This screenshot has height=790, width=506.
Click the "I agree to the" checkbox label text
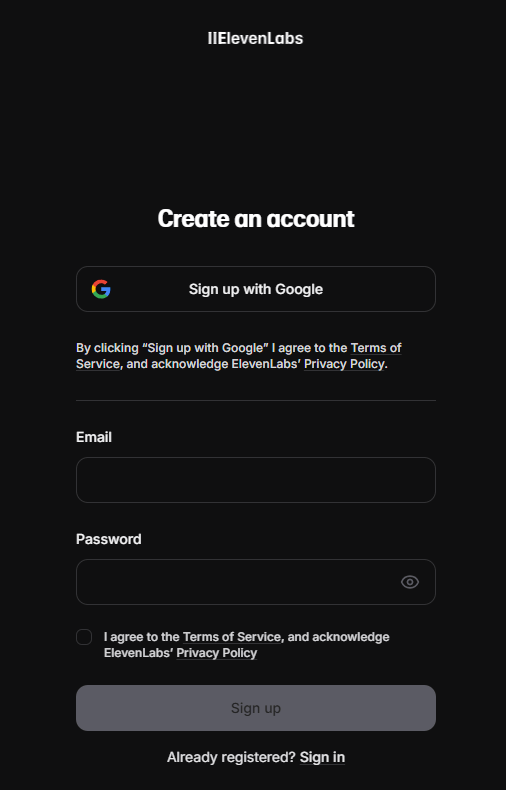(142, 637)
